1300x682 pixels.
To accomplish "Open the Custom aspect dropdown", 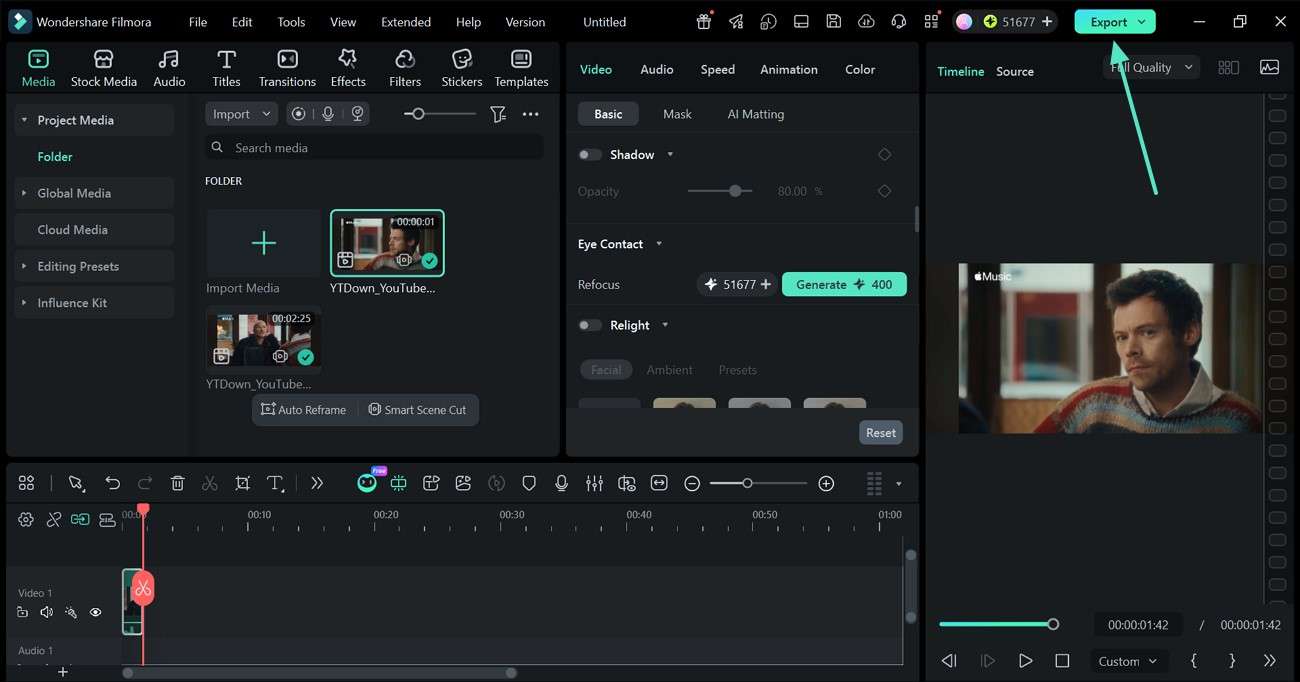I will pyautogui.click(x=1127, y=661).
